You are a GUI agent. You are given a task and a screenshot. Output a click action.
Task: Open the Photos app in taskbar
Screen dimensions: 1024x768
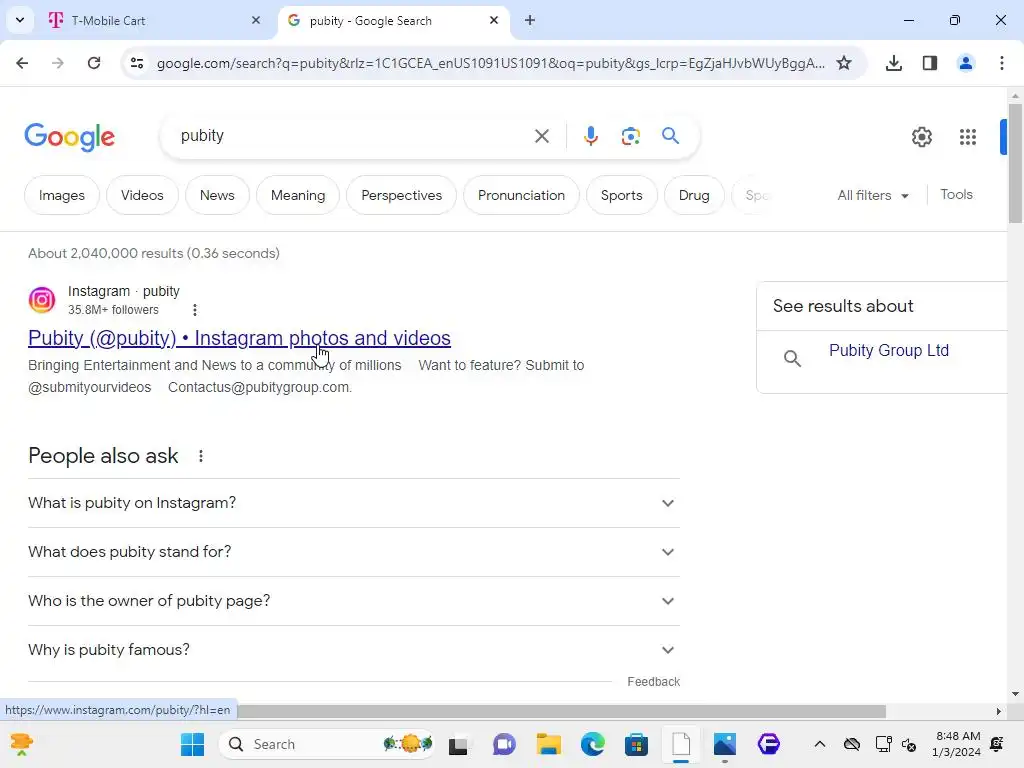point(724,744)
